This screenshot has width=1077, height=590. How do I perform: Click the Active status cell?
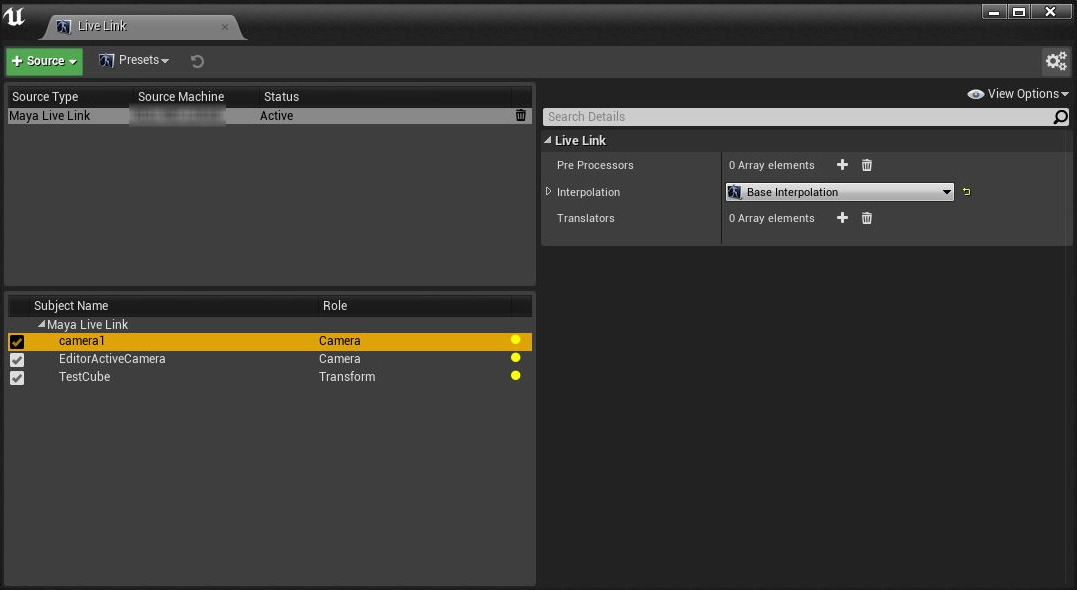[x=276, y=116]
